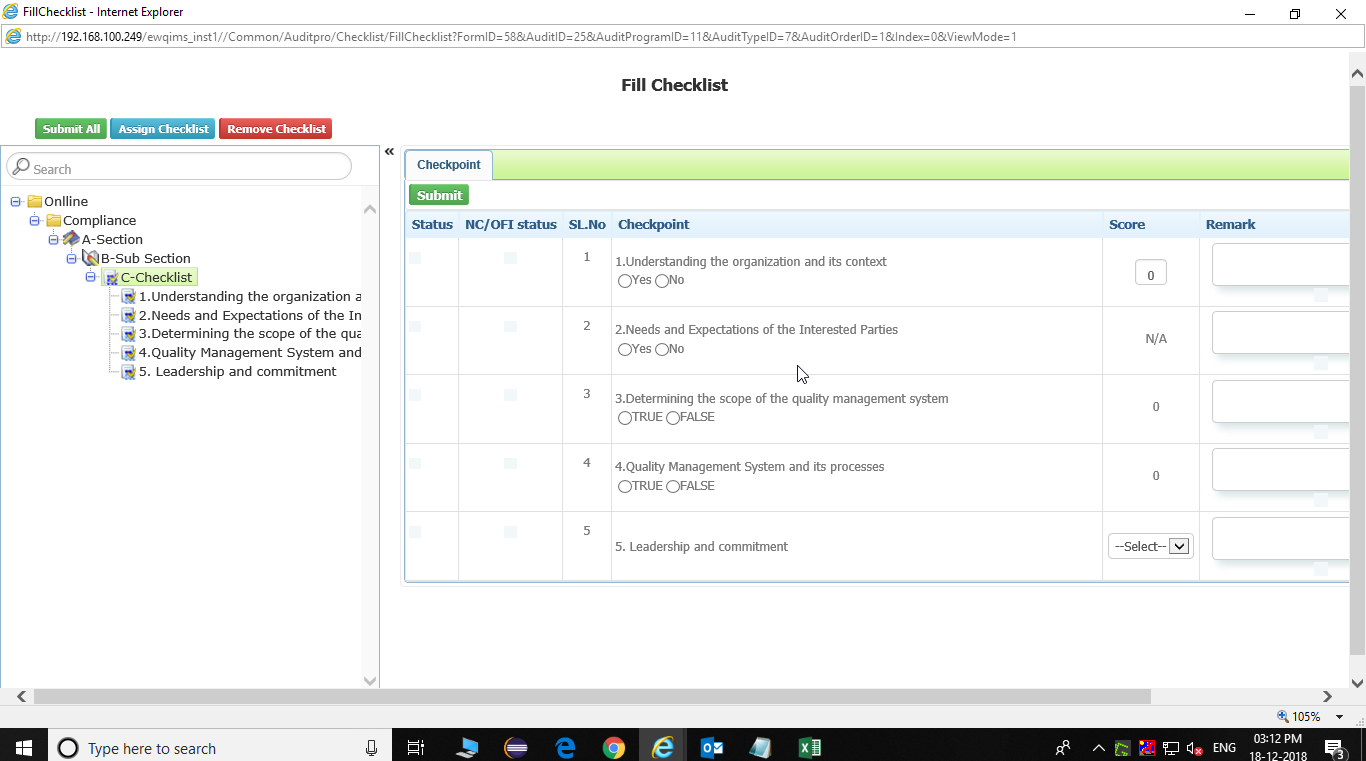The image size is (1366, 761).
Task: Click Internet Explorer taskbar icon
Action: [x=662, y=747]
